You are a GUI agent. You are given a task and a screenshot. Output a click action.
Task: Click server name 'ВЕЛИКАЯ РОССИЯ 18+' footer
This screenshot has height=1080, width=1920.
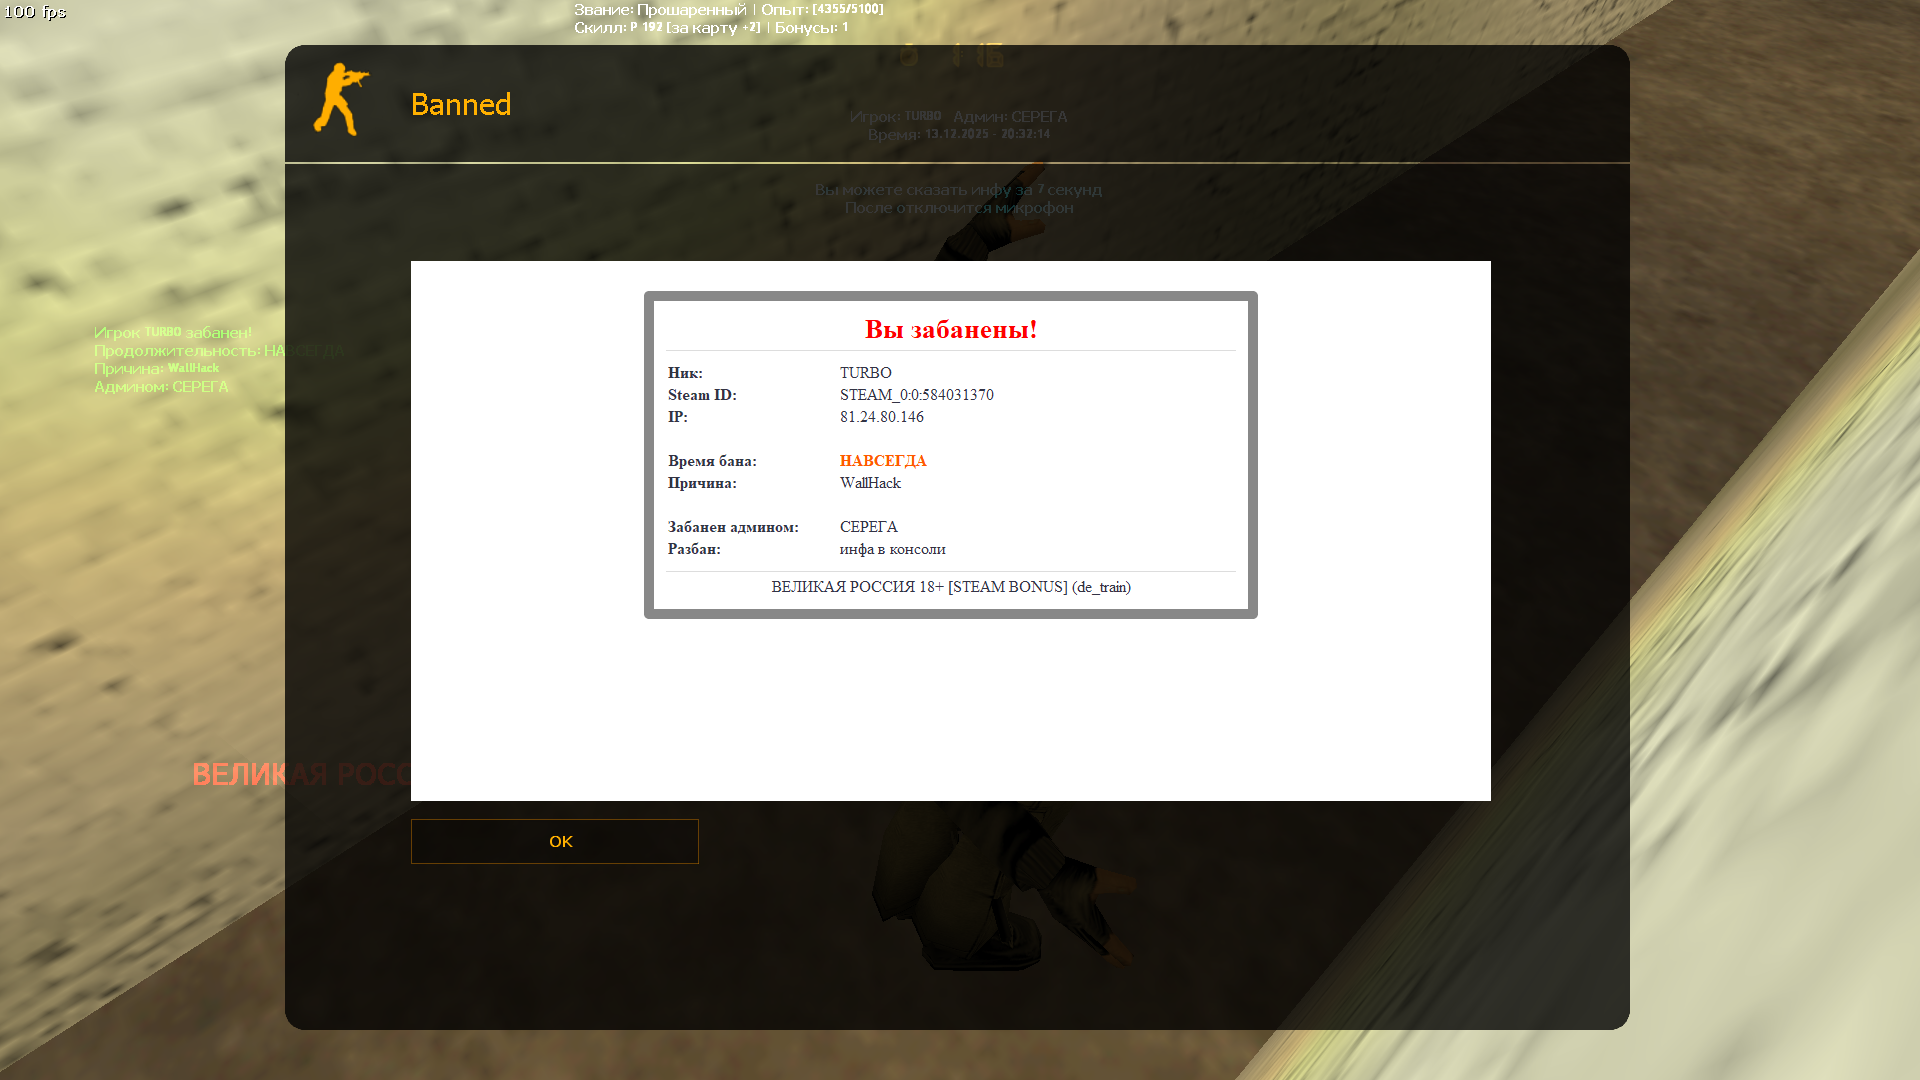(950, 587)
